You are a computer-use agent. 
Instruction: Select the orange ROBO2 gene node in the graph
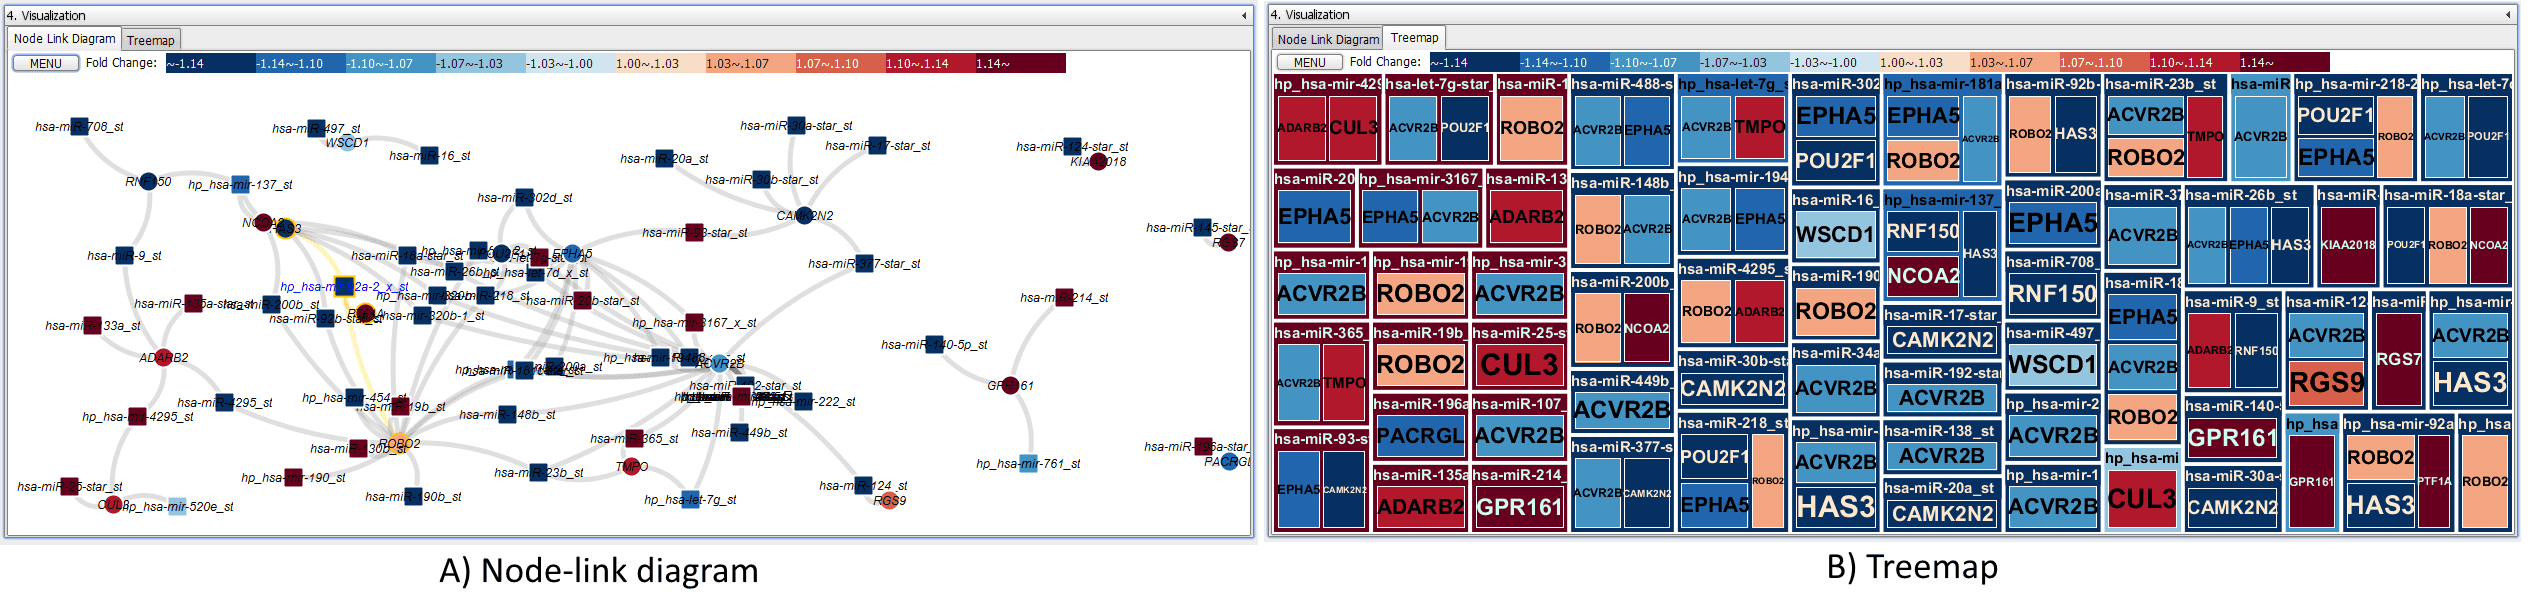398,443
